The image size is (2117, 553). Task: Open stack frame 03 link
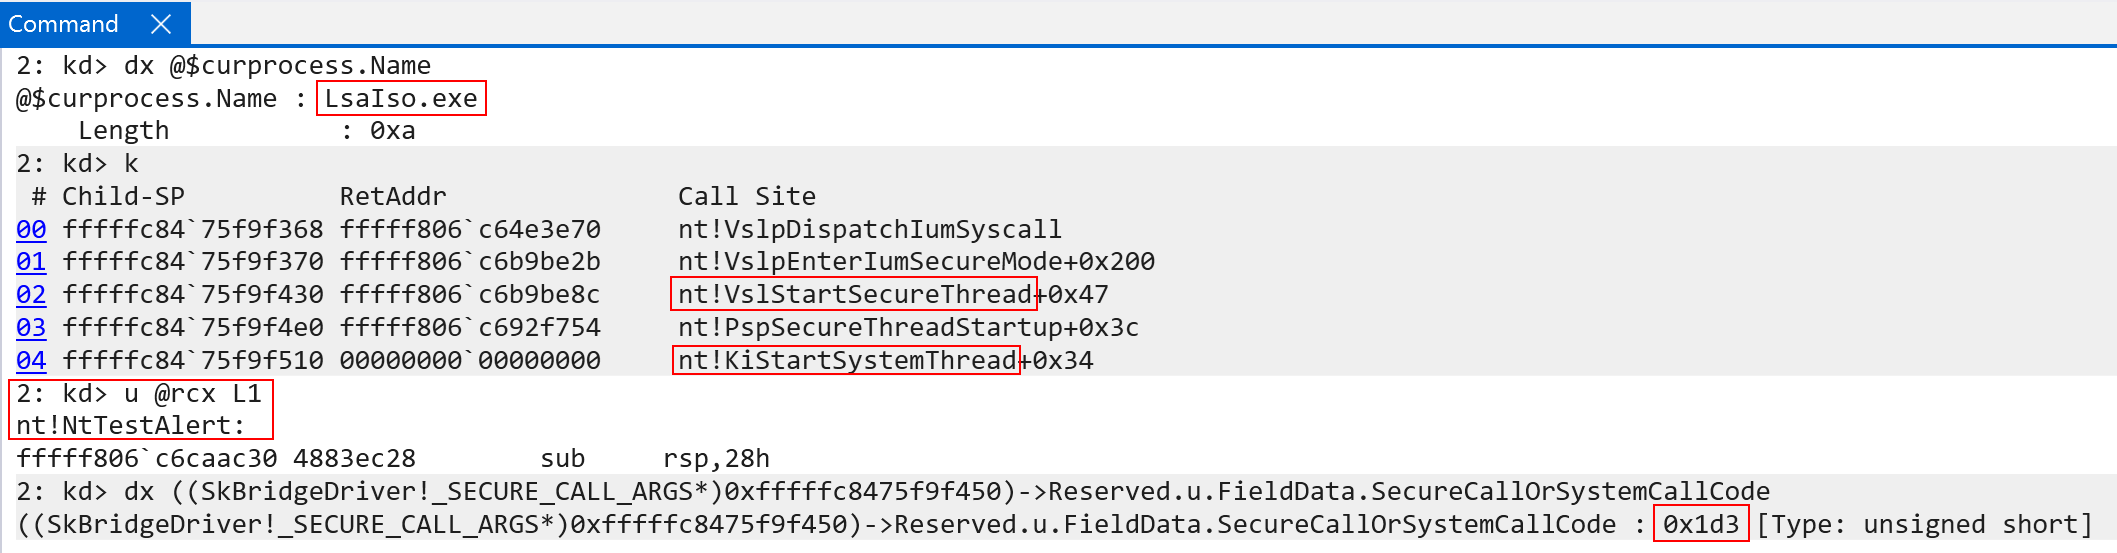[x=31, y=328]
